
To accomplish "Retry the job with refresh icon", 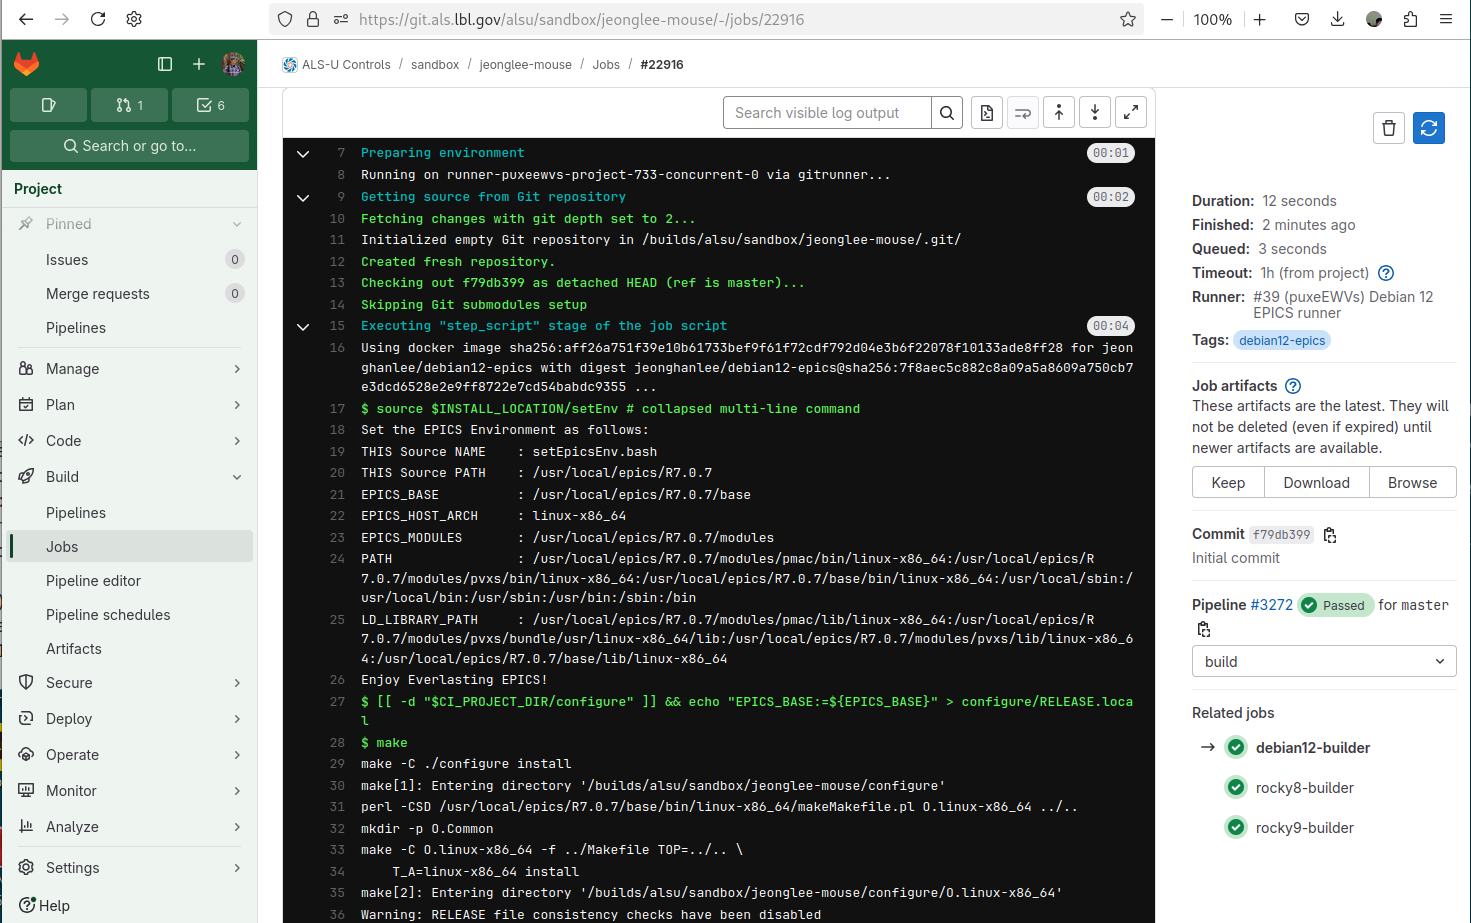I will pos(1429,128).
